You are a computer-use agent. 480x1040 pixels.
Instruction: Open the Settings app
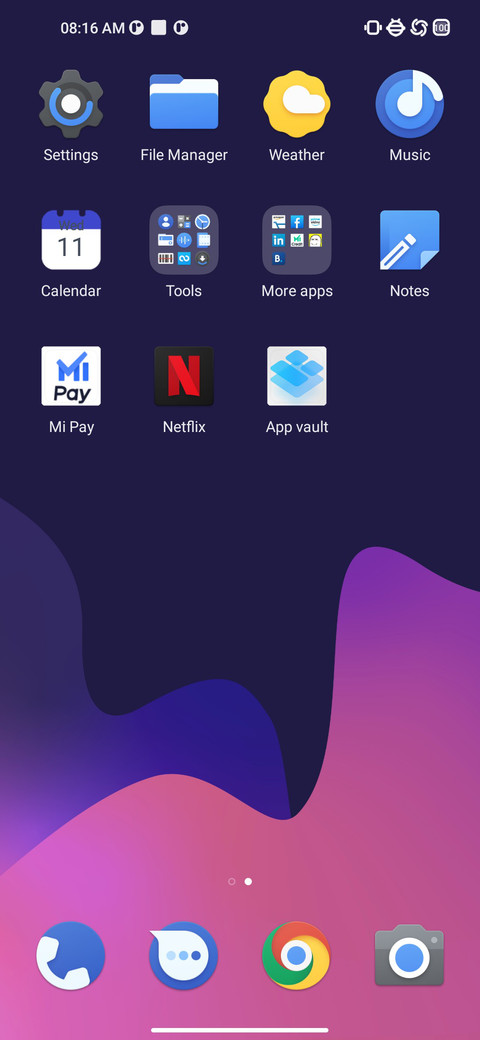(x=71, y=104)
